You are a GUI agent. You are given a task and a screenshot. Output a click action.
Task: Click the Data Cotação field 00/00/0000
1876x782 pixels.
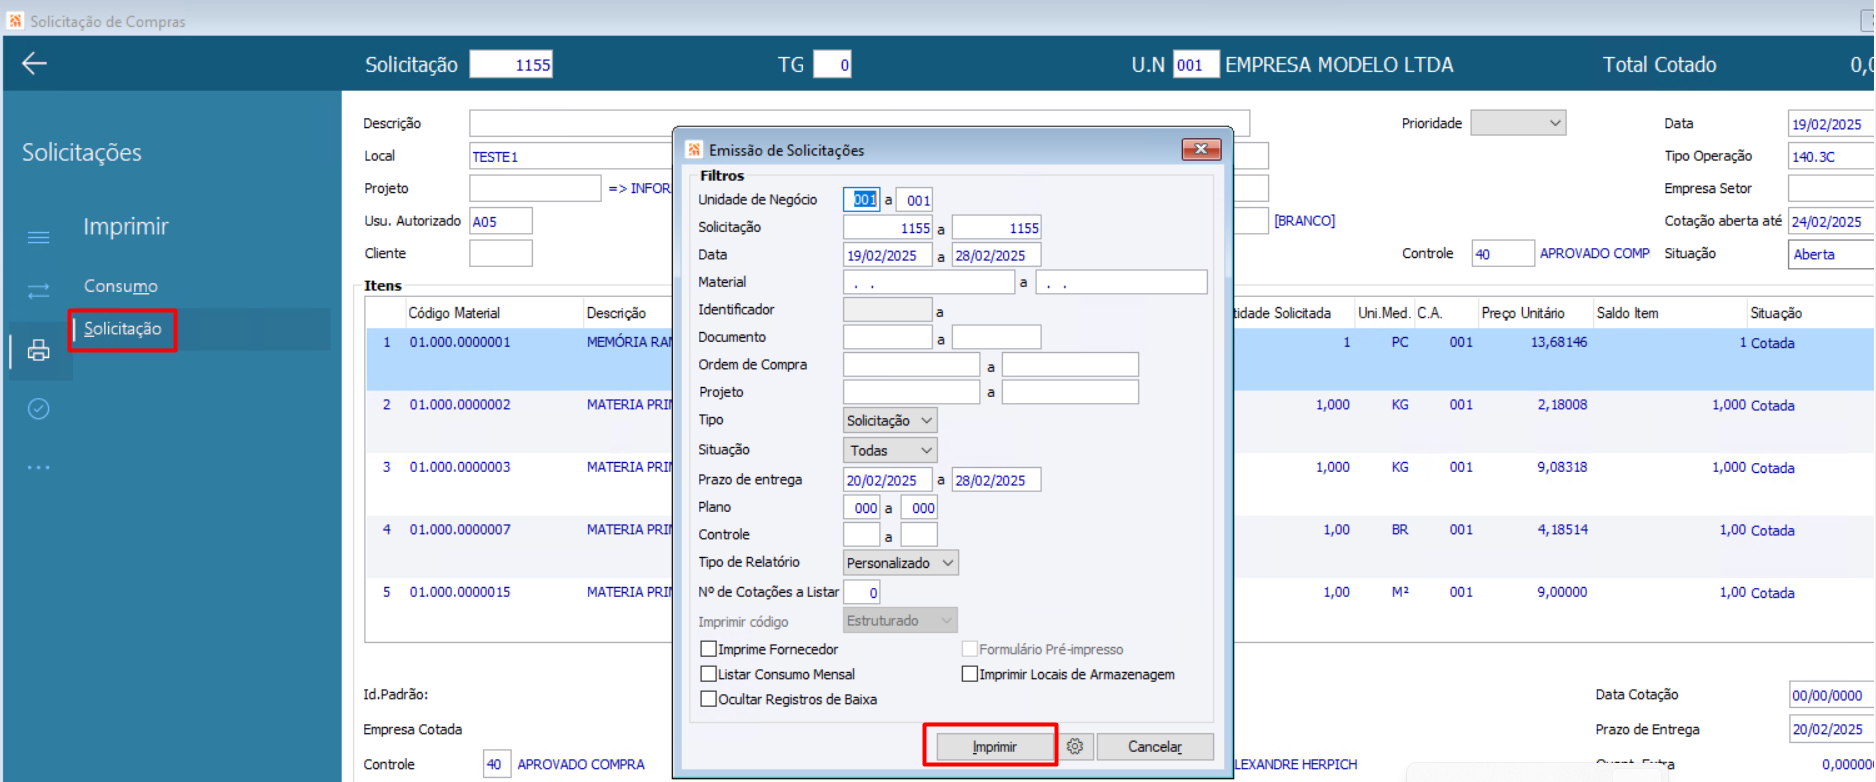(x=1831, y=695)
